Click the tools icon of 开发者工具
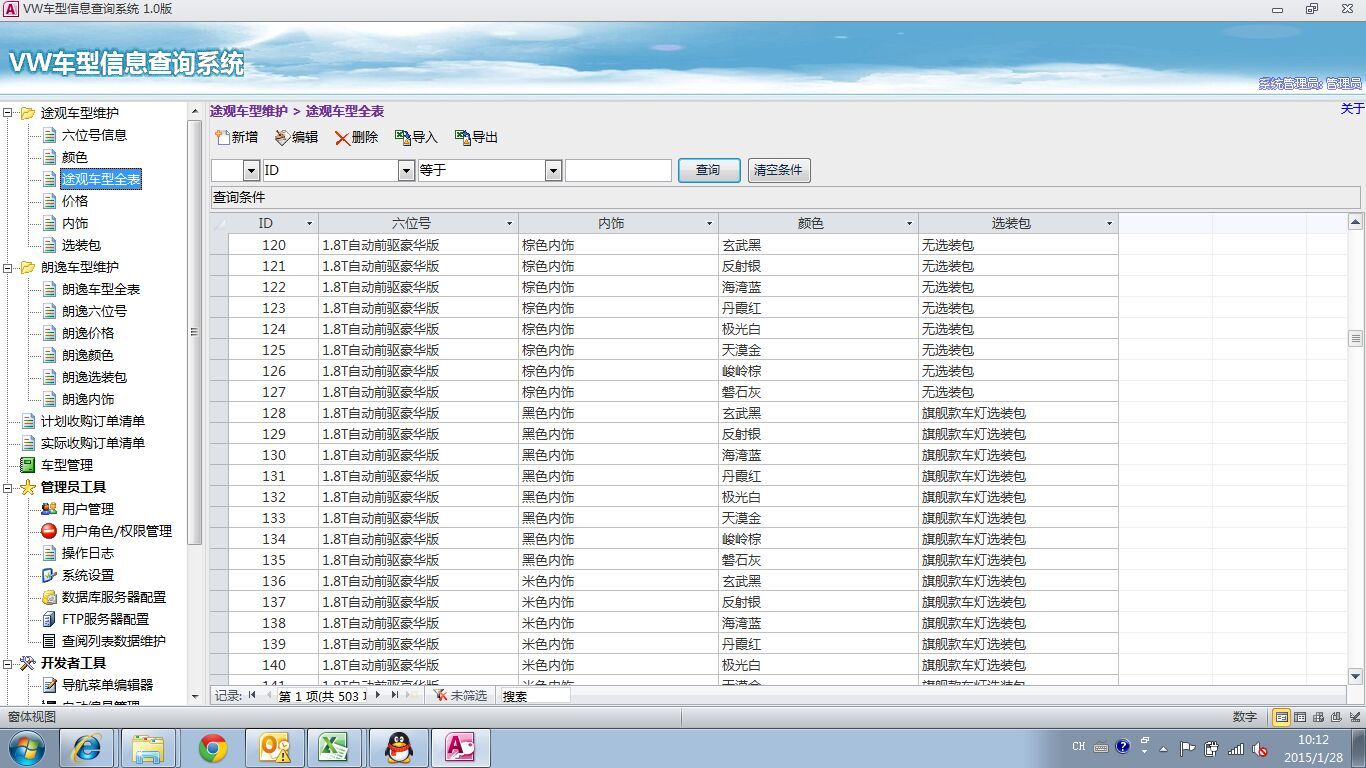 pyautogui.click(x=28, y=663)
